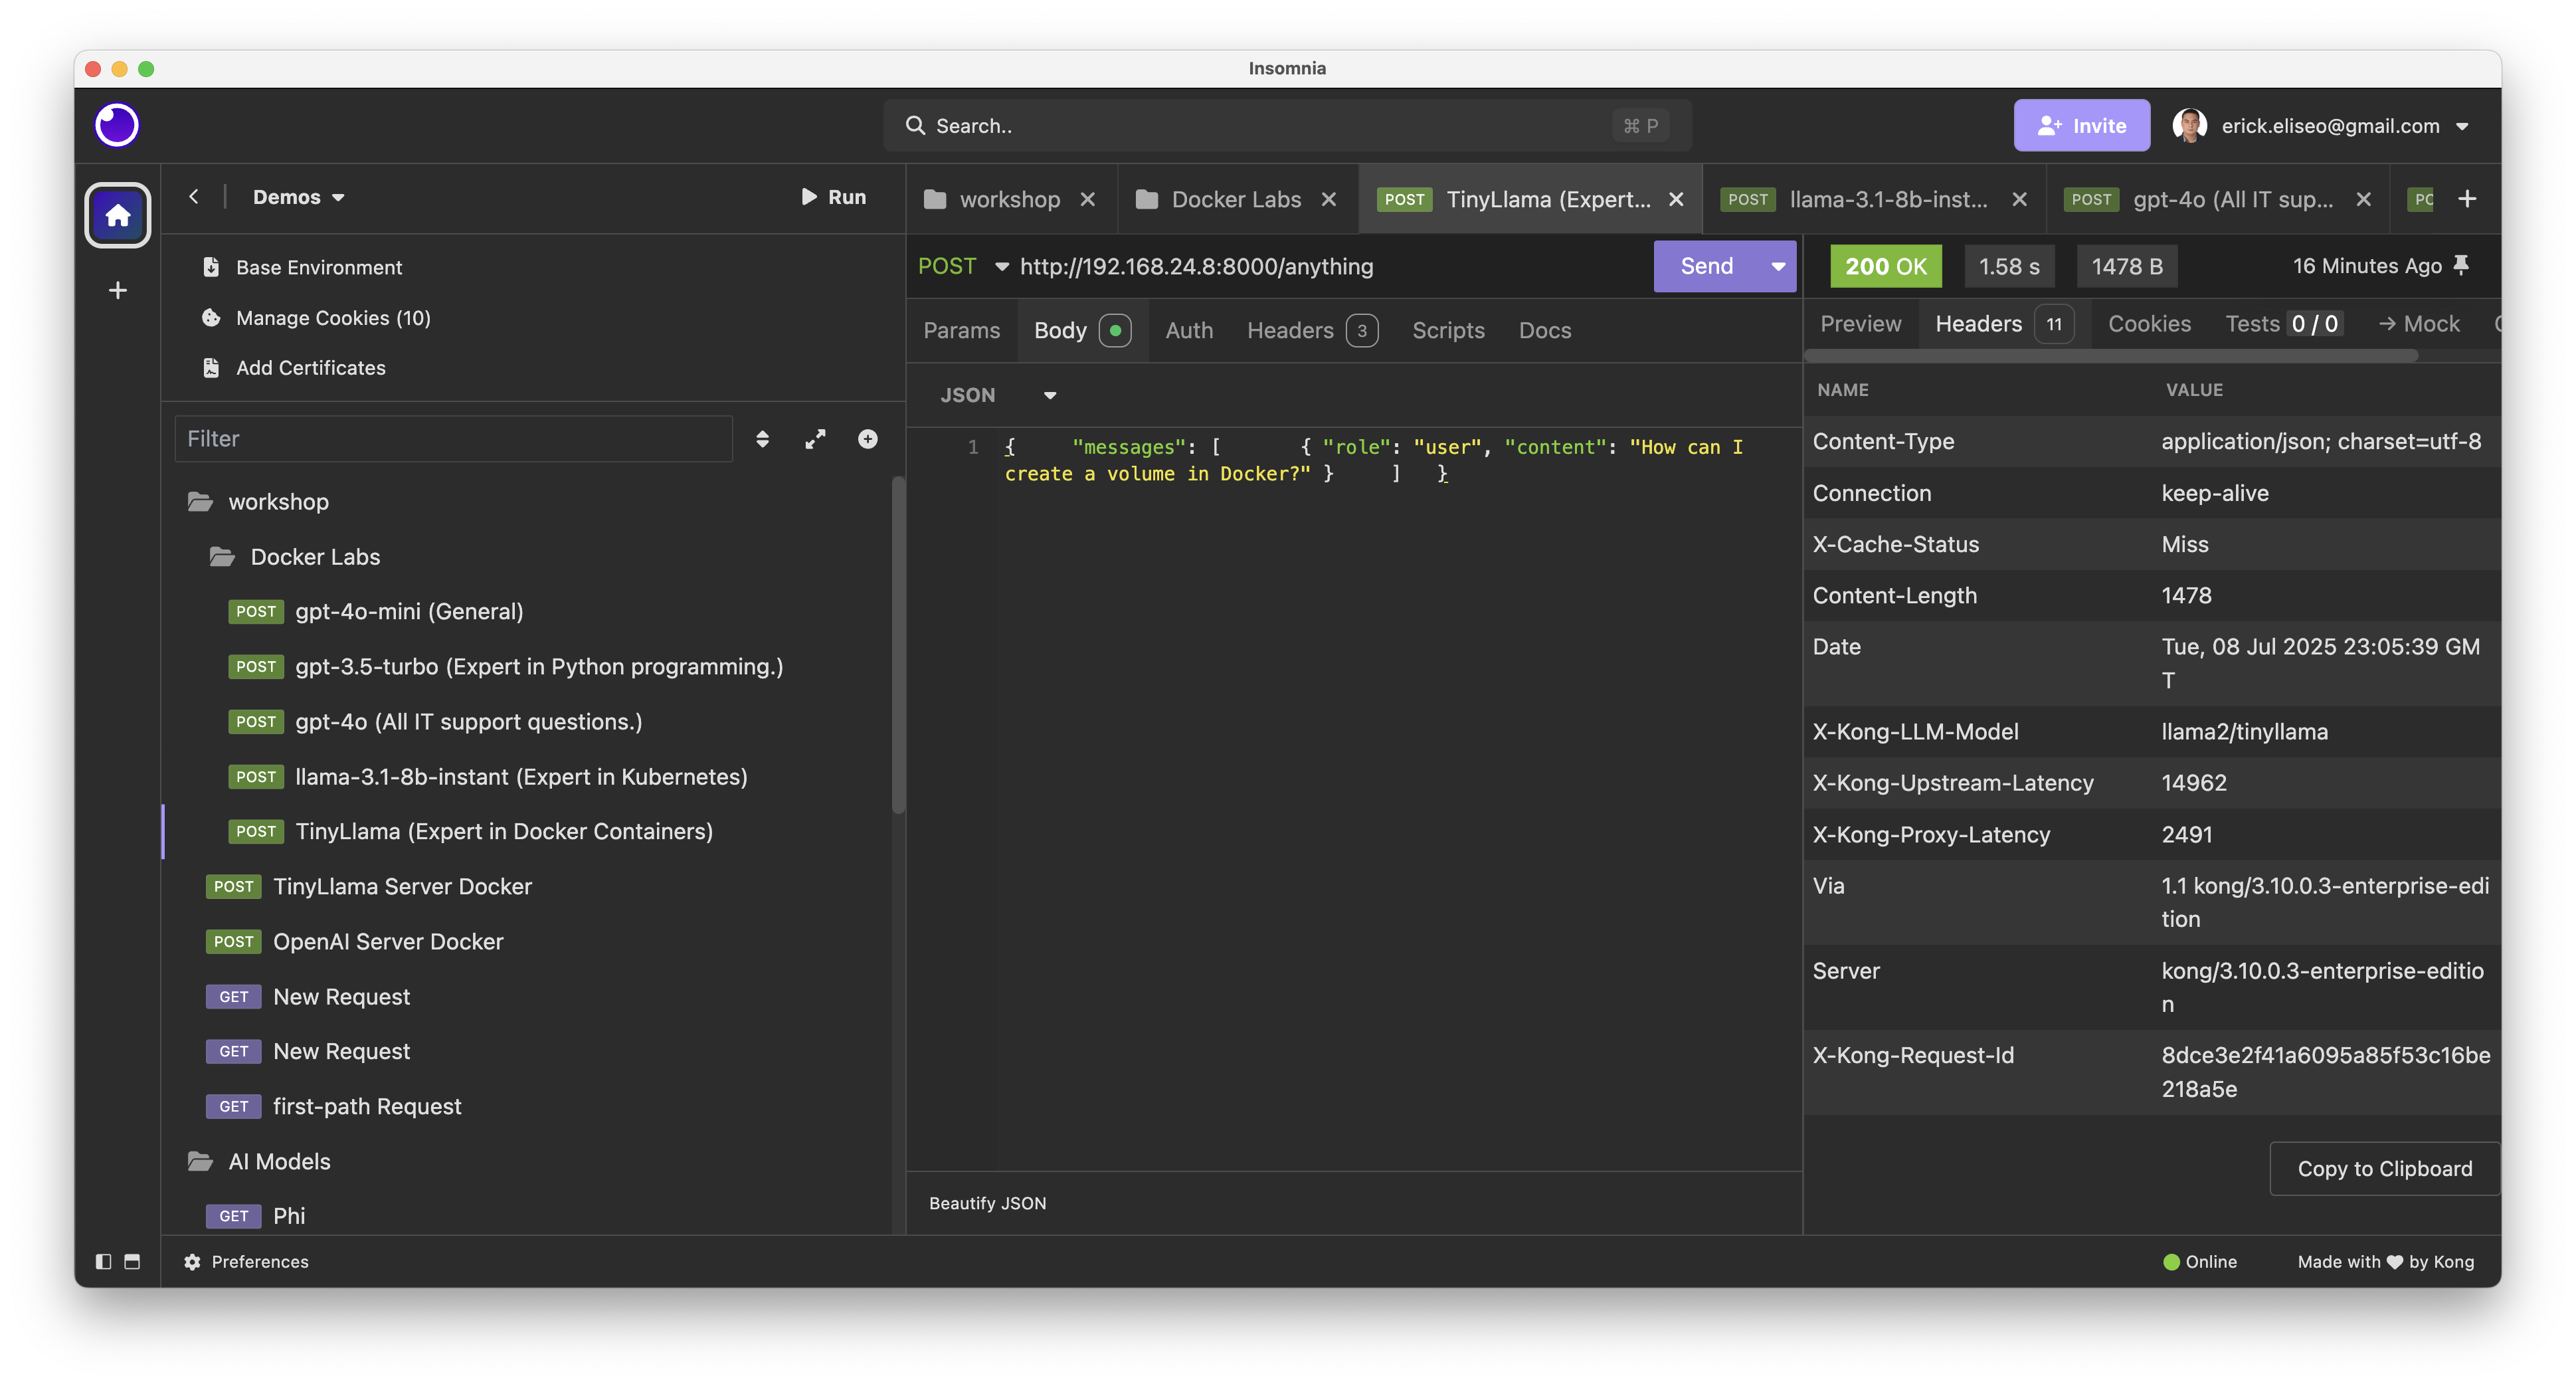The height and width of the screenshot is (1386, 2576).
Task: Click the expand-all folders icon
Action: (815, 439)
